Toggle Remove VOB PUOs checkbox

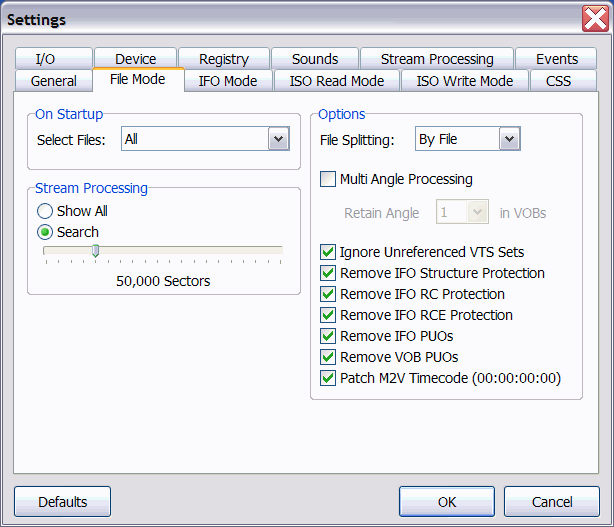[x=328, y=357]
